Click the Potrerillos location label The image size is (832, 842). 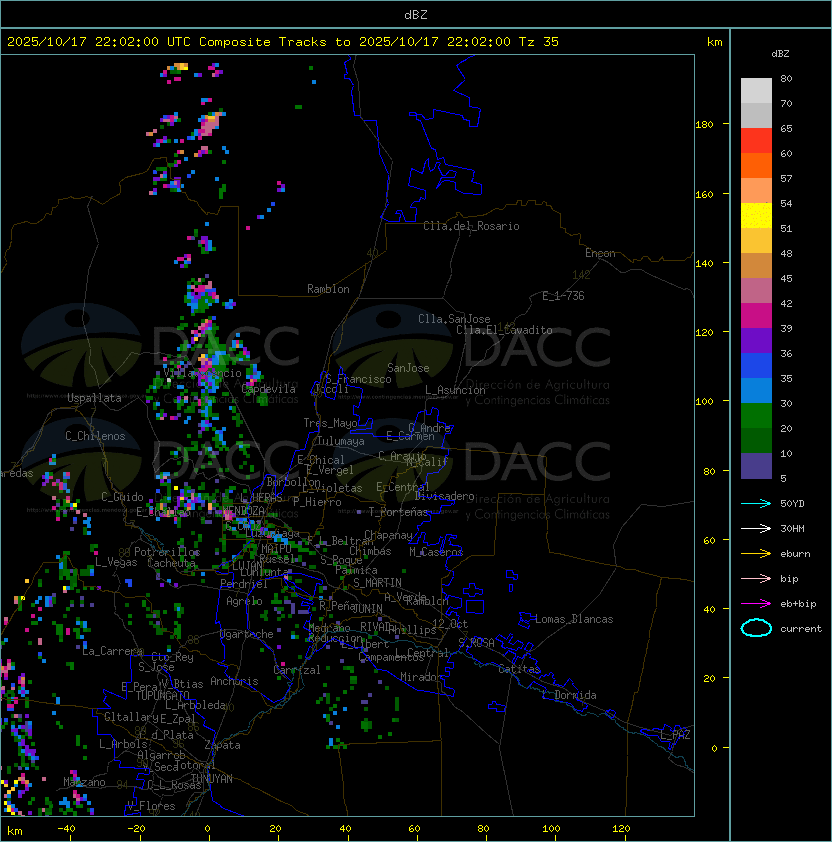[x=167, y=552]
